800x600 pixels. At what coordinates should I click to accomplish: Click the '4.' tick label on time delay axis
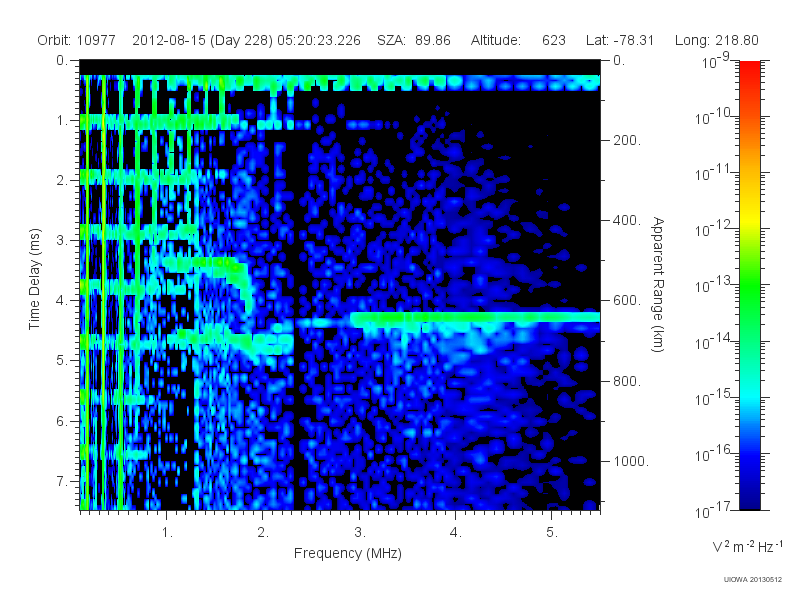coord(62,301)
